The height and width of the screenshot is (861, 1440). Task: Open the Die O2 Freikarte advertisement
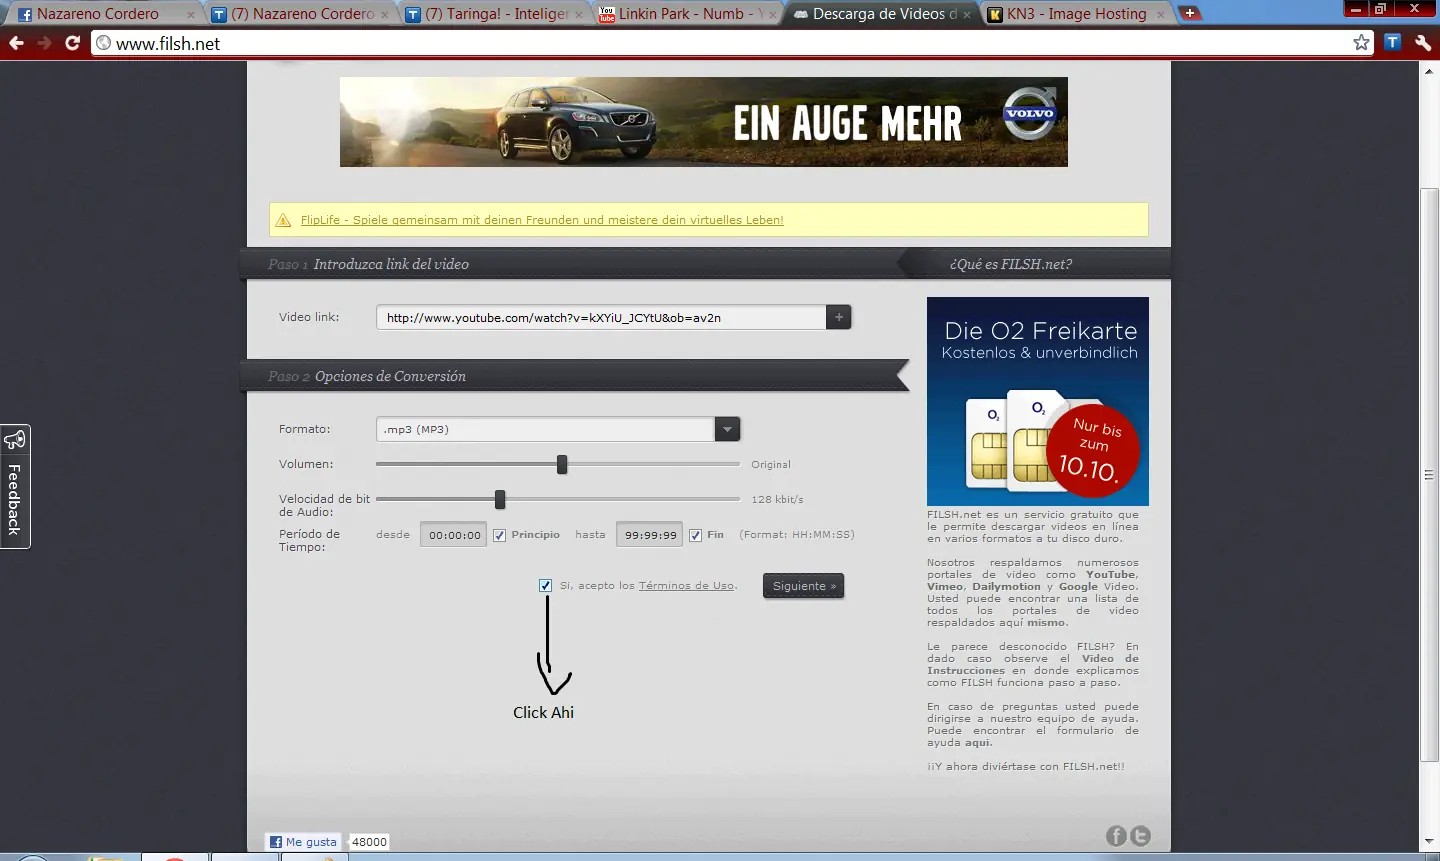pos(1038,401)
